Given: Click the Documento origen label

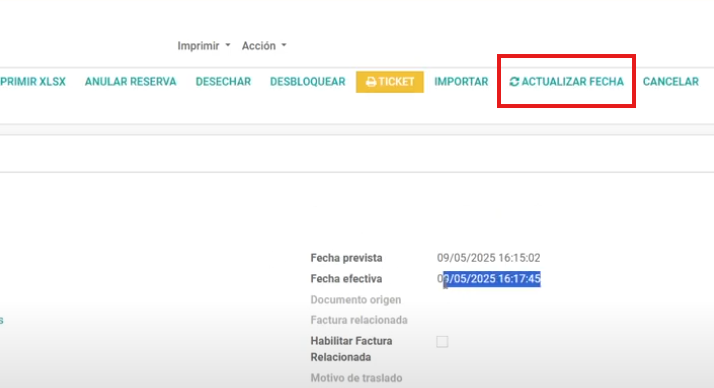Looking at the screenshot, I should point(356,300).
